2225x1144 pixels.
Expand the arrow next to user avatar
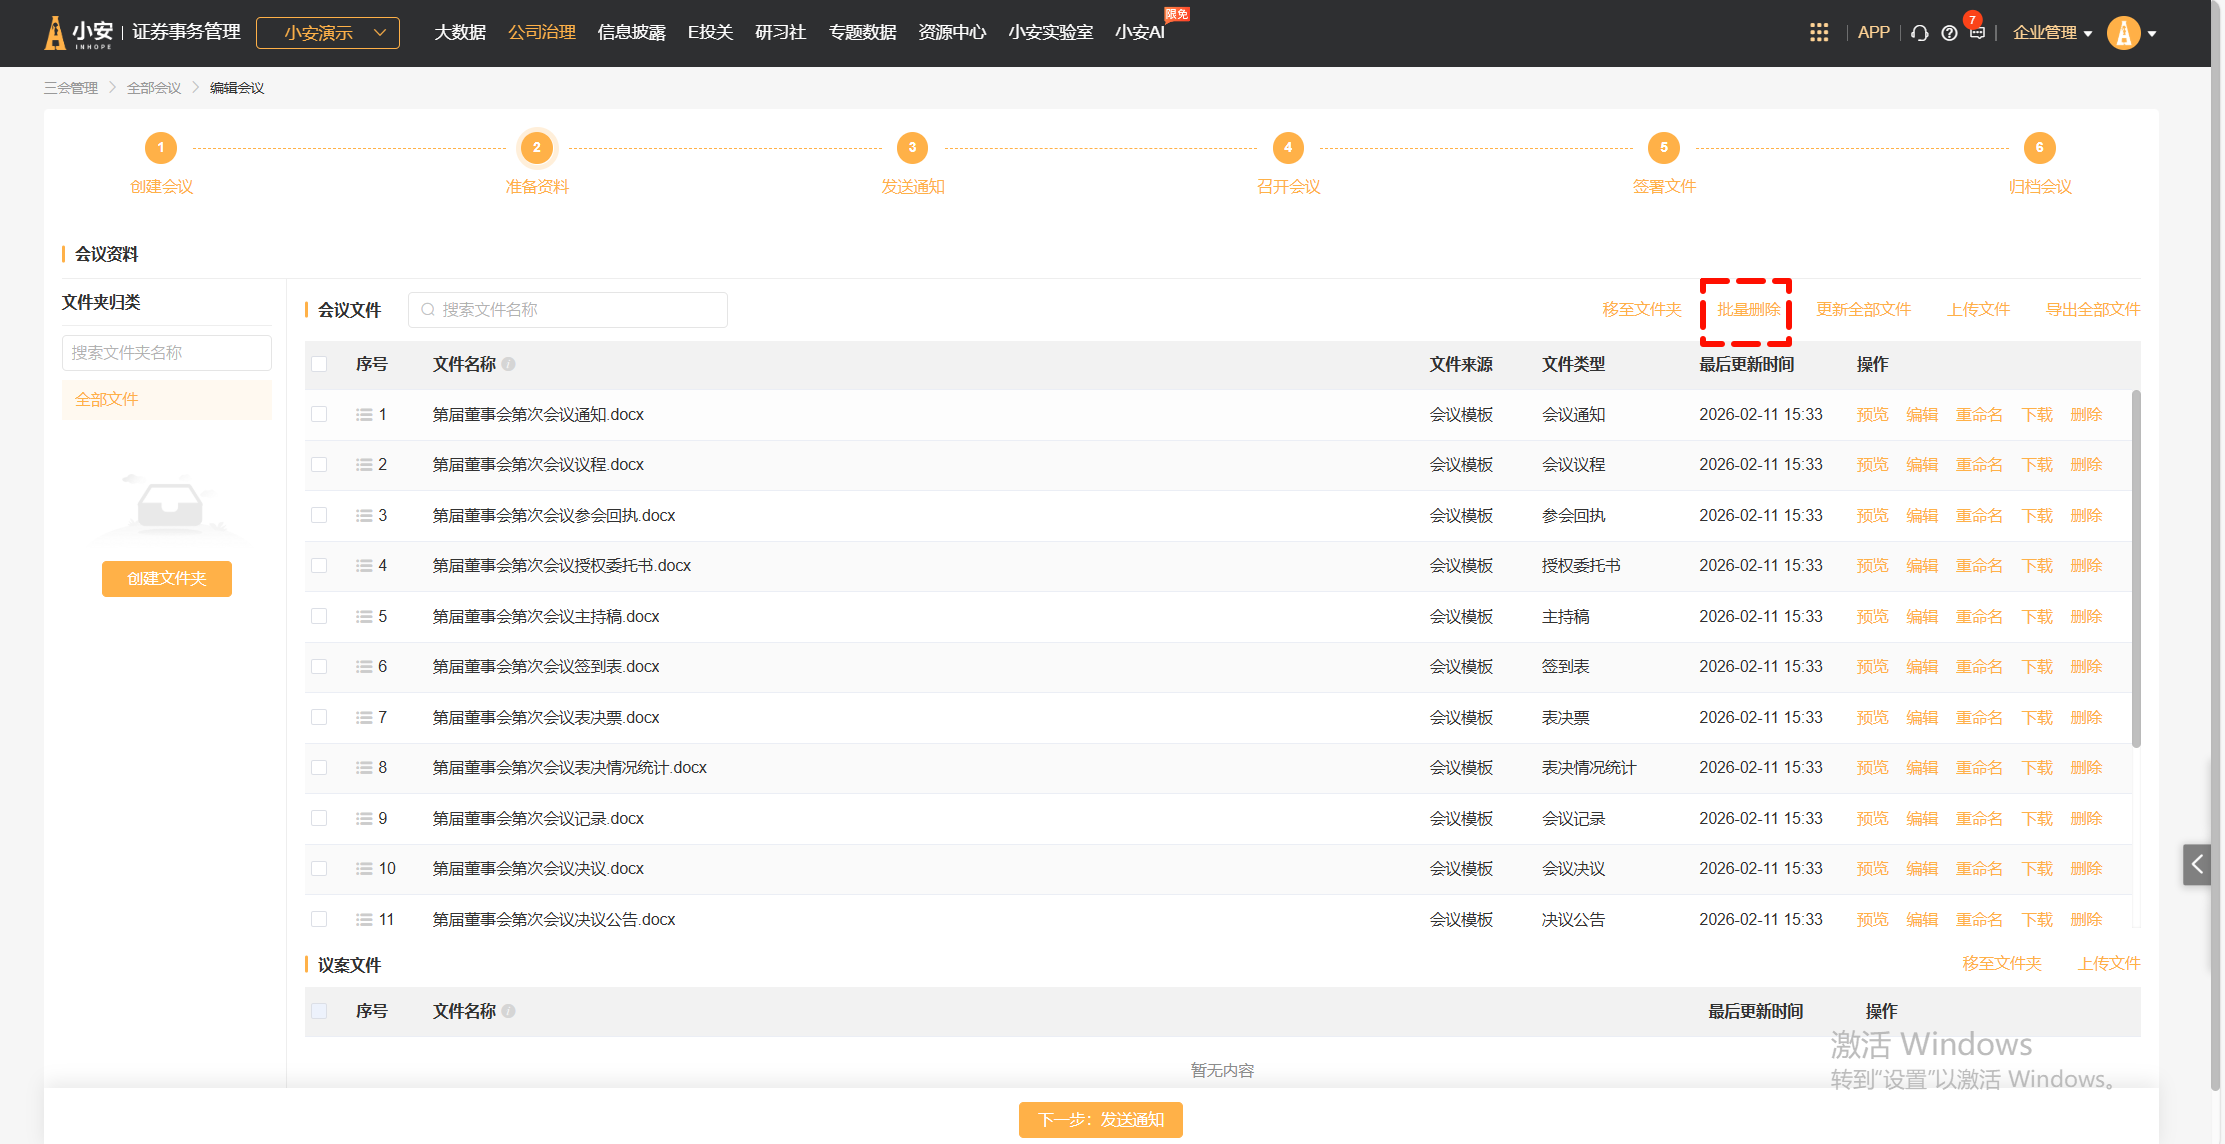2152,34
